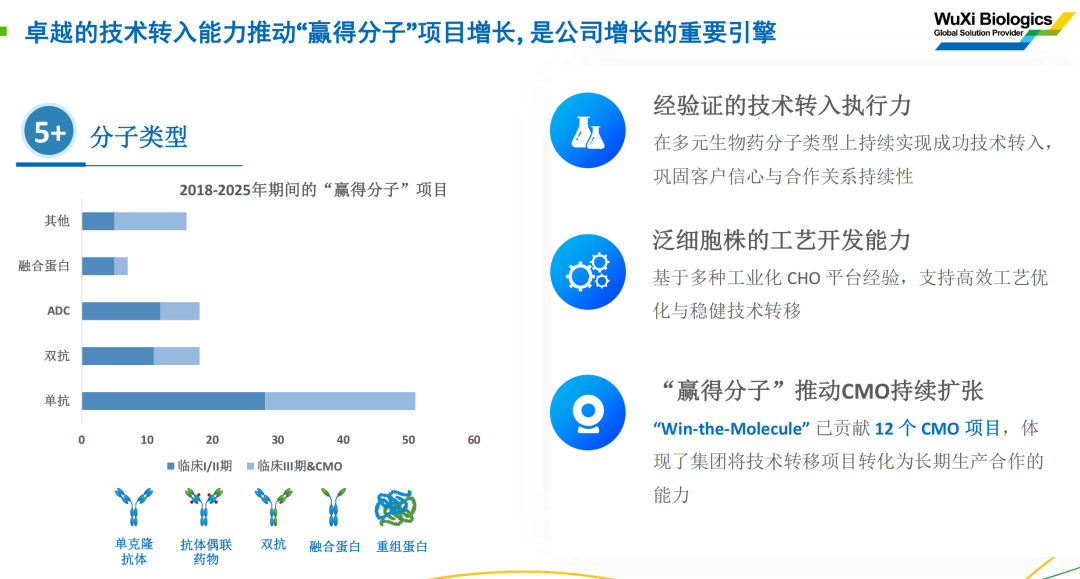The height and width of the screenshot is (579, 1080).
Task: Click the dark blue segment of ADC bar
Action: point(120,311)
